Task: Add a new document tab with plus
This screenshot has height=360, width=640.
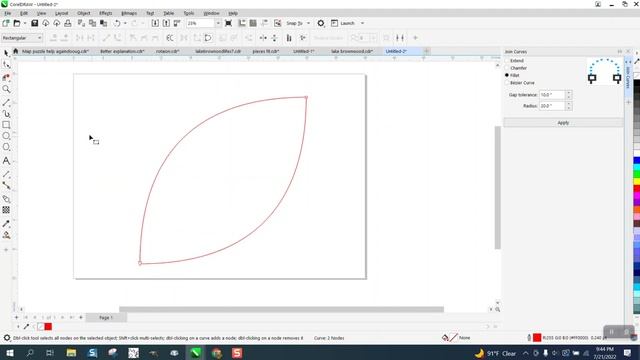Action: (427, 51)
